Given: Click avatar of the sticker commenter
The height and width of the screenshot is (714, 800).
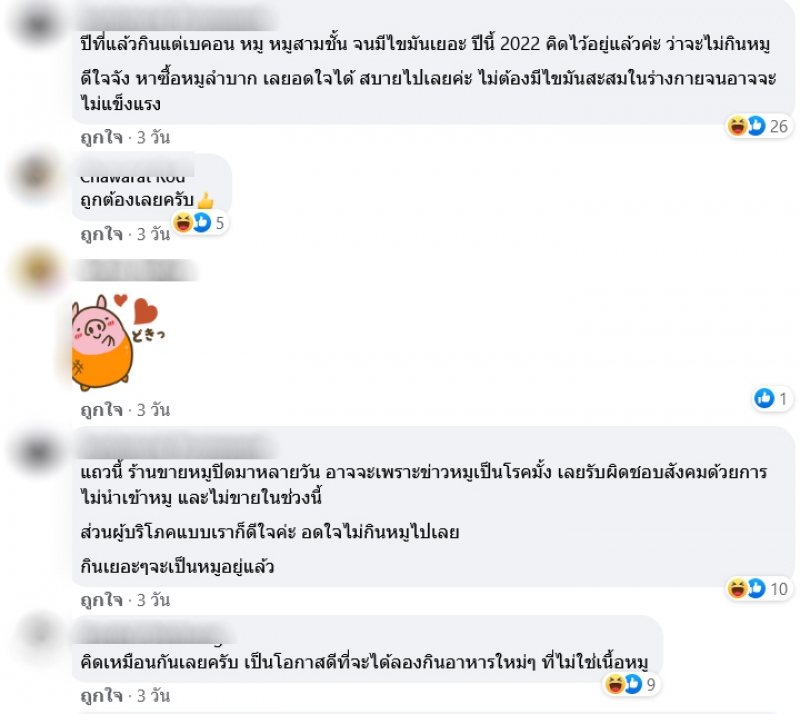Looking at the screenshot, I should click(x=39, y=271).
